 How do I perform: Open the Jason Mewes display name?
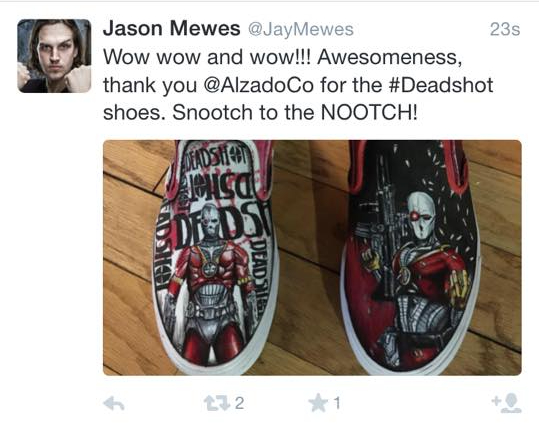click(172, 28)
